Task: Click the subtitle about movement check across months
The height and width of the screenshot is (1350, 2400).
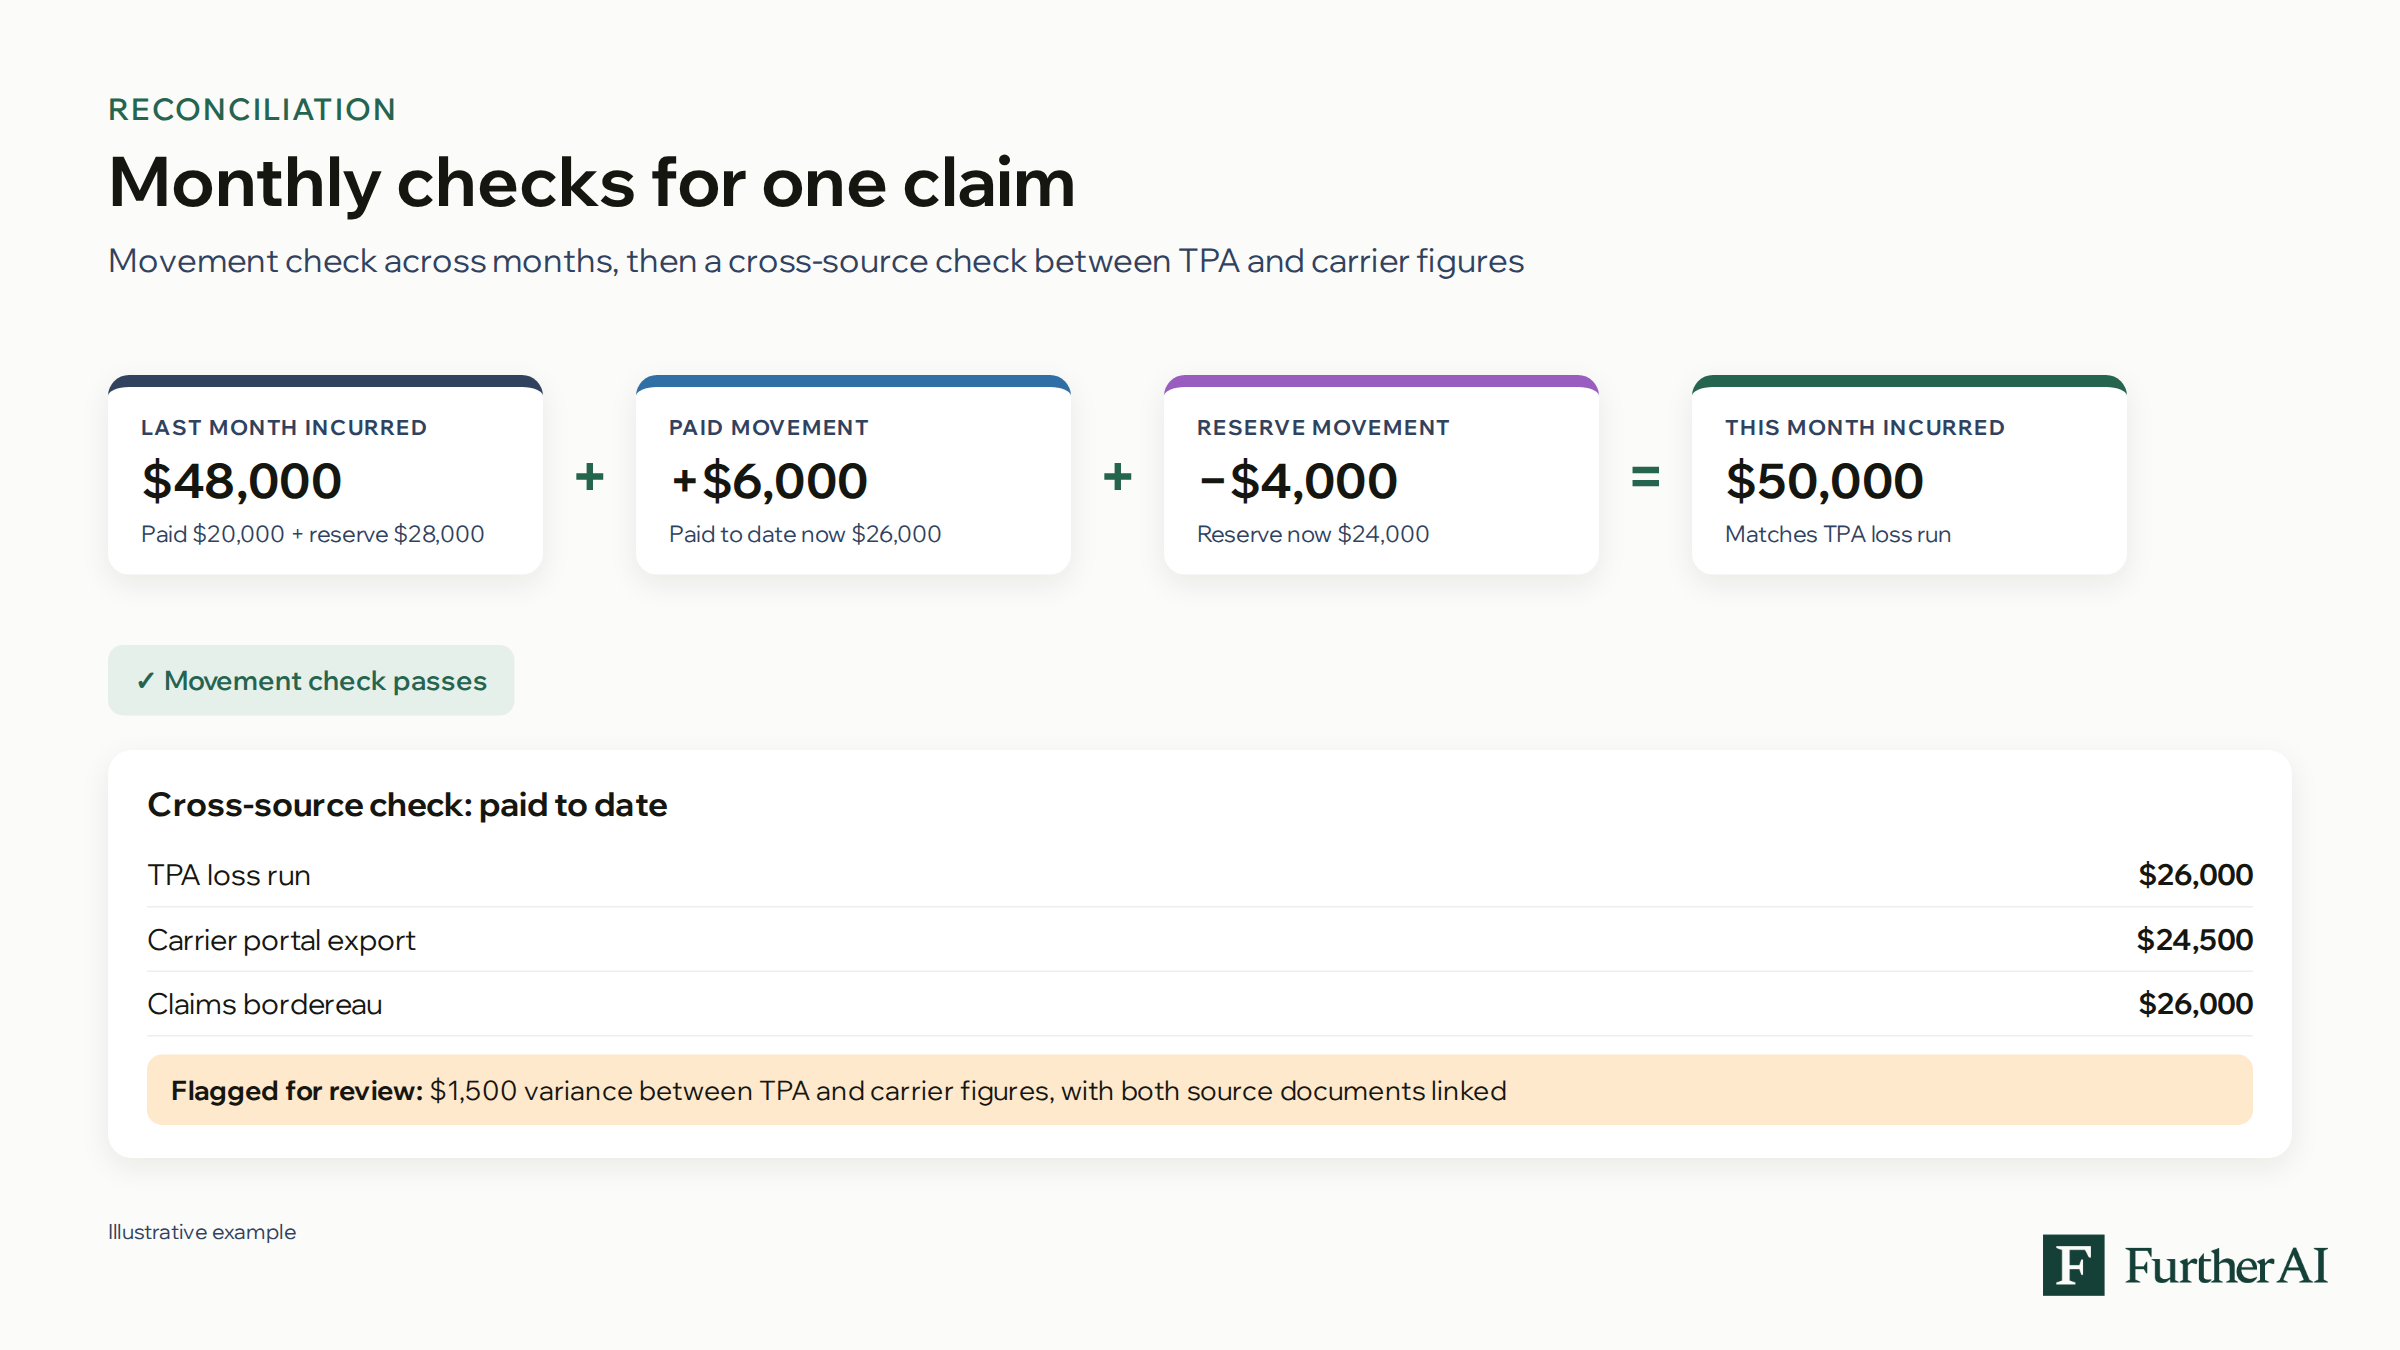Action: 816,261
